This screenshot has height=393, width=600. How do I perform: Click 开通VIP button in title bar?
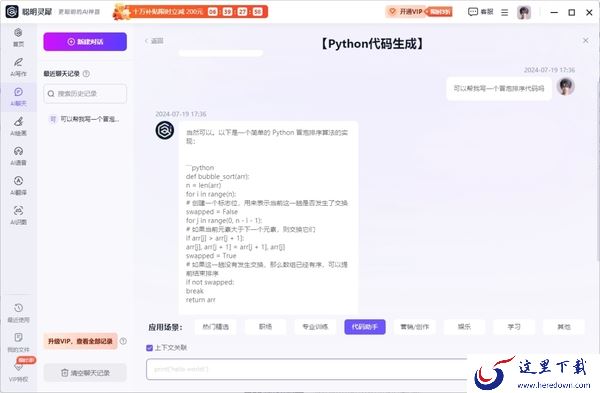(419, 11)
